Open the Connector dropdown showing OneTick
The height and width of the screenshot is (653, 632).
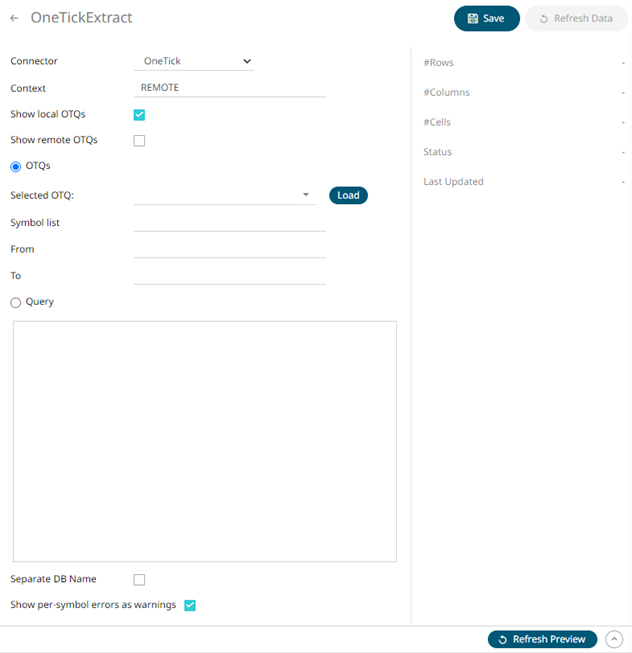194,61
